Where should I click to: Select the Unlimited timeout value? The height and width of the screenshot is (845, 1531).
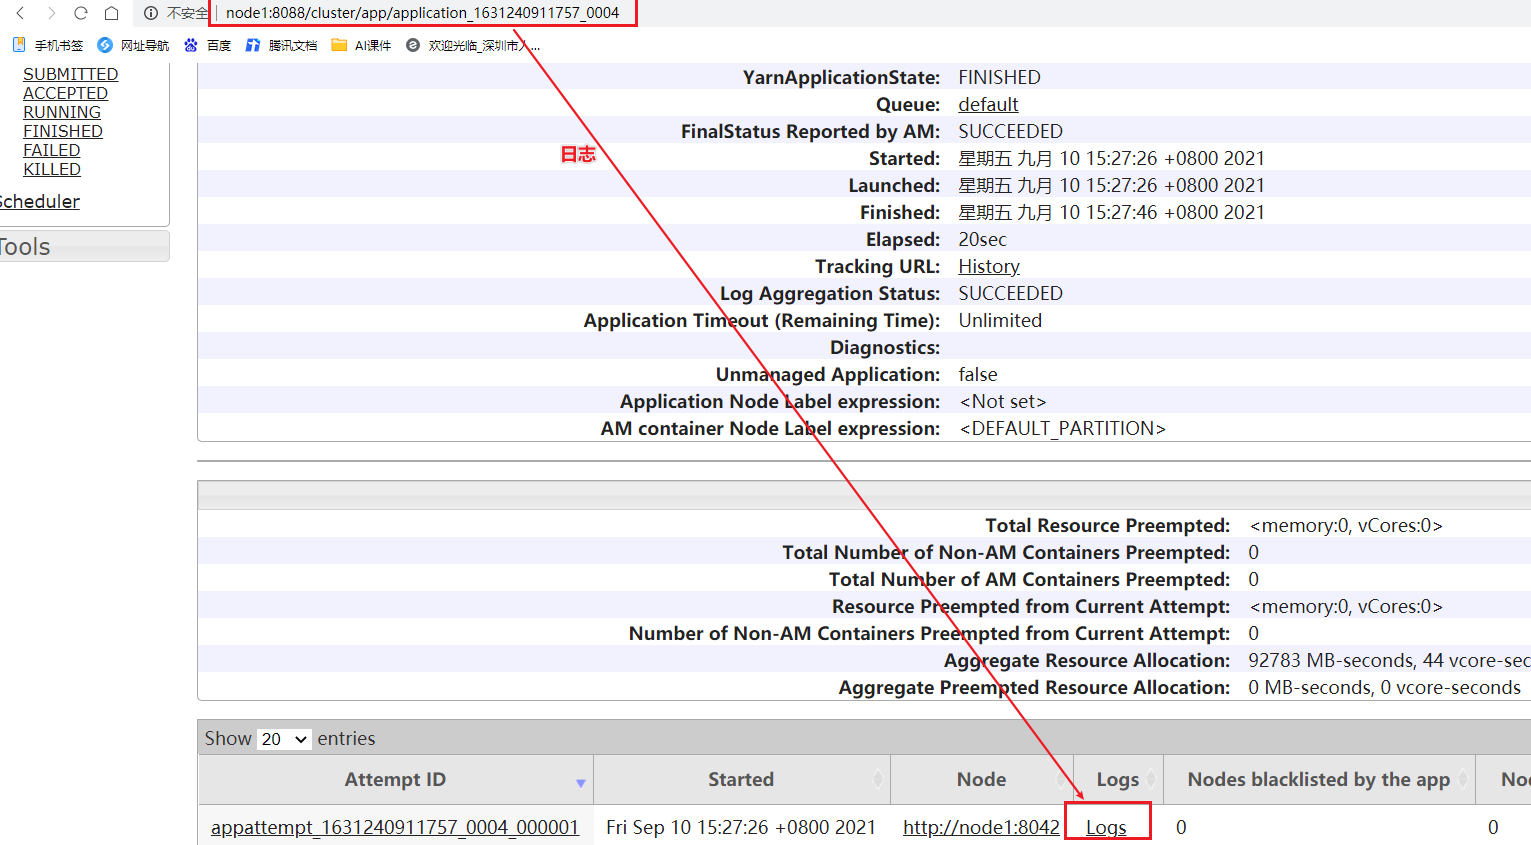point(1000,320)
